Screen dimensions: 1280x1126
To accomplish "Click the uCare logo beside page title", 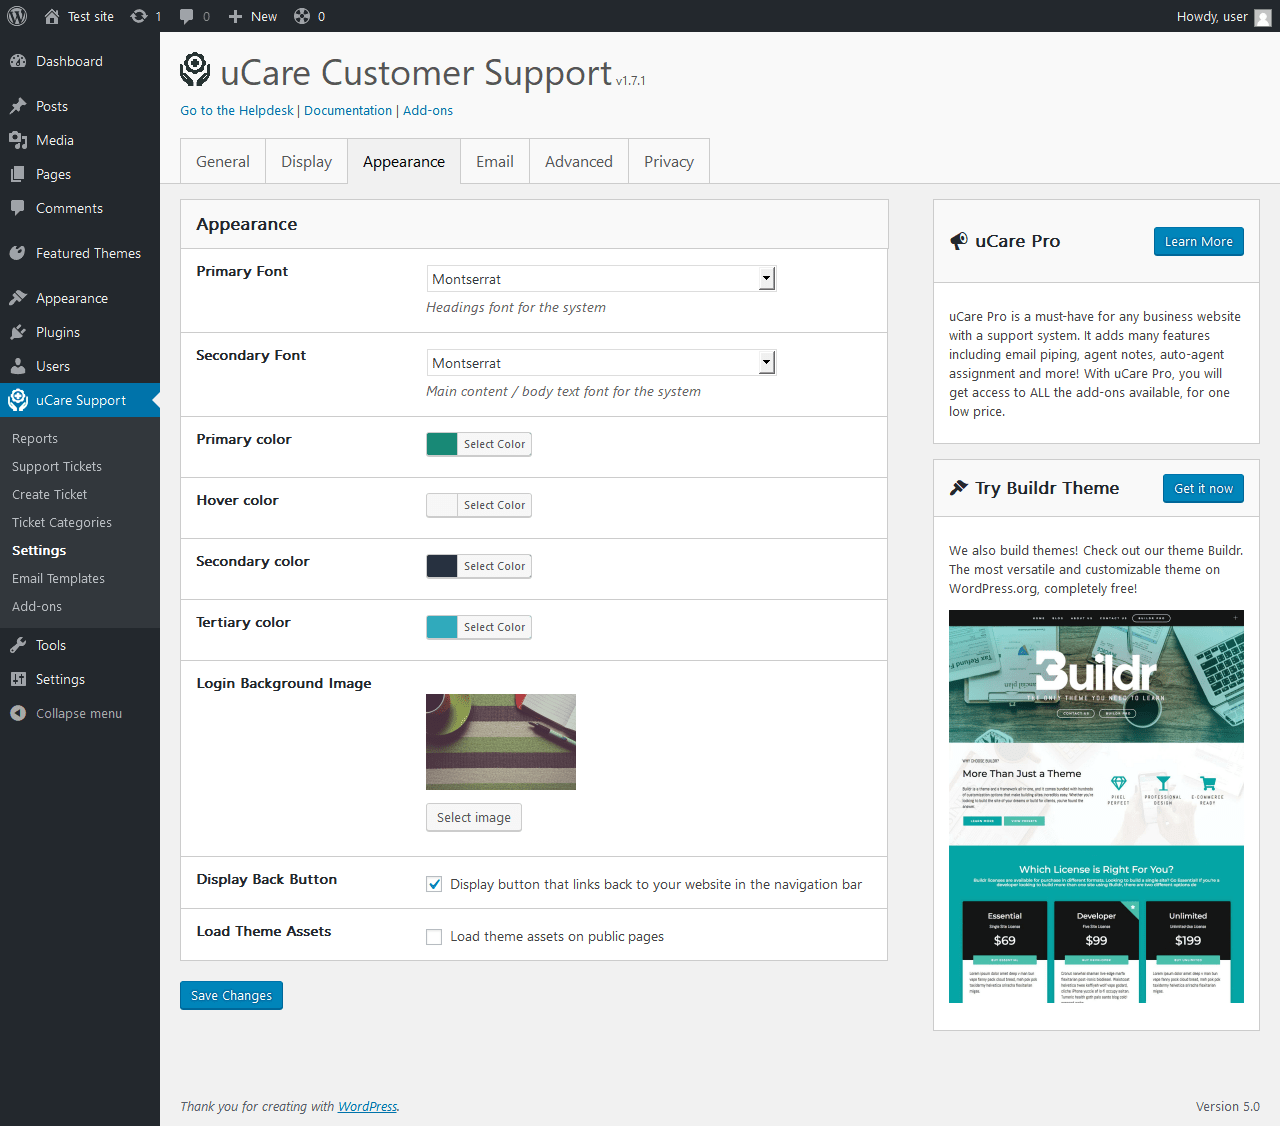I will (x=195, y=70).
